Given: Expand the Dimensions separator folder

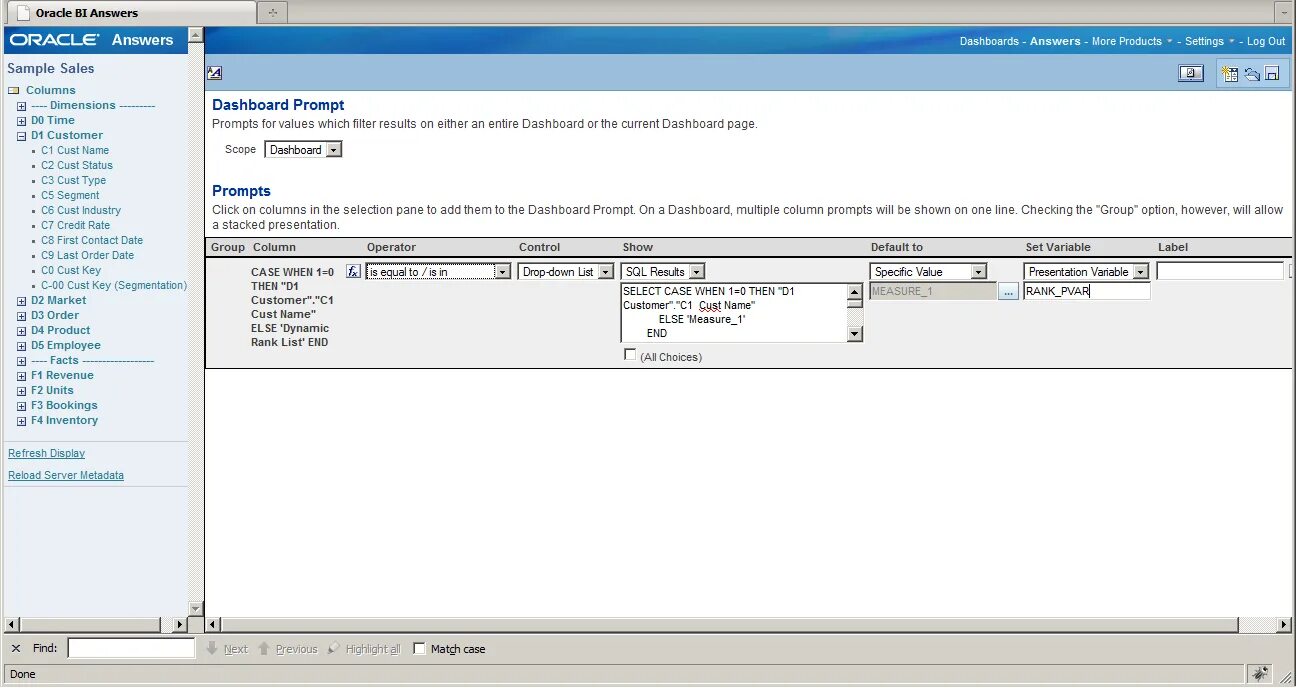Looking at the screenshot, I should click(22, 105).
